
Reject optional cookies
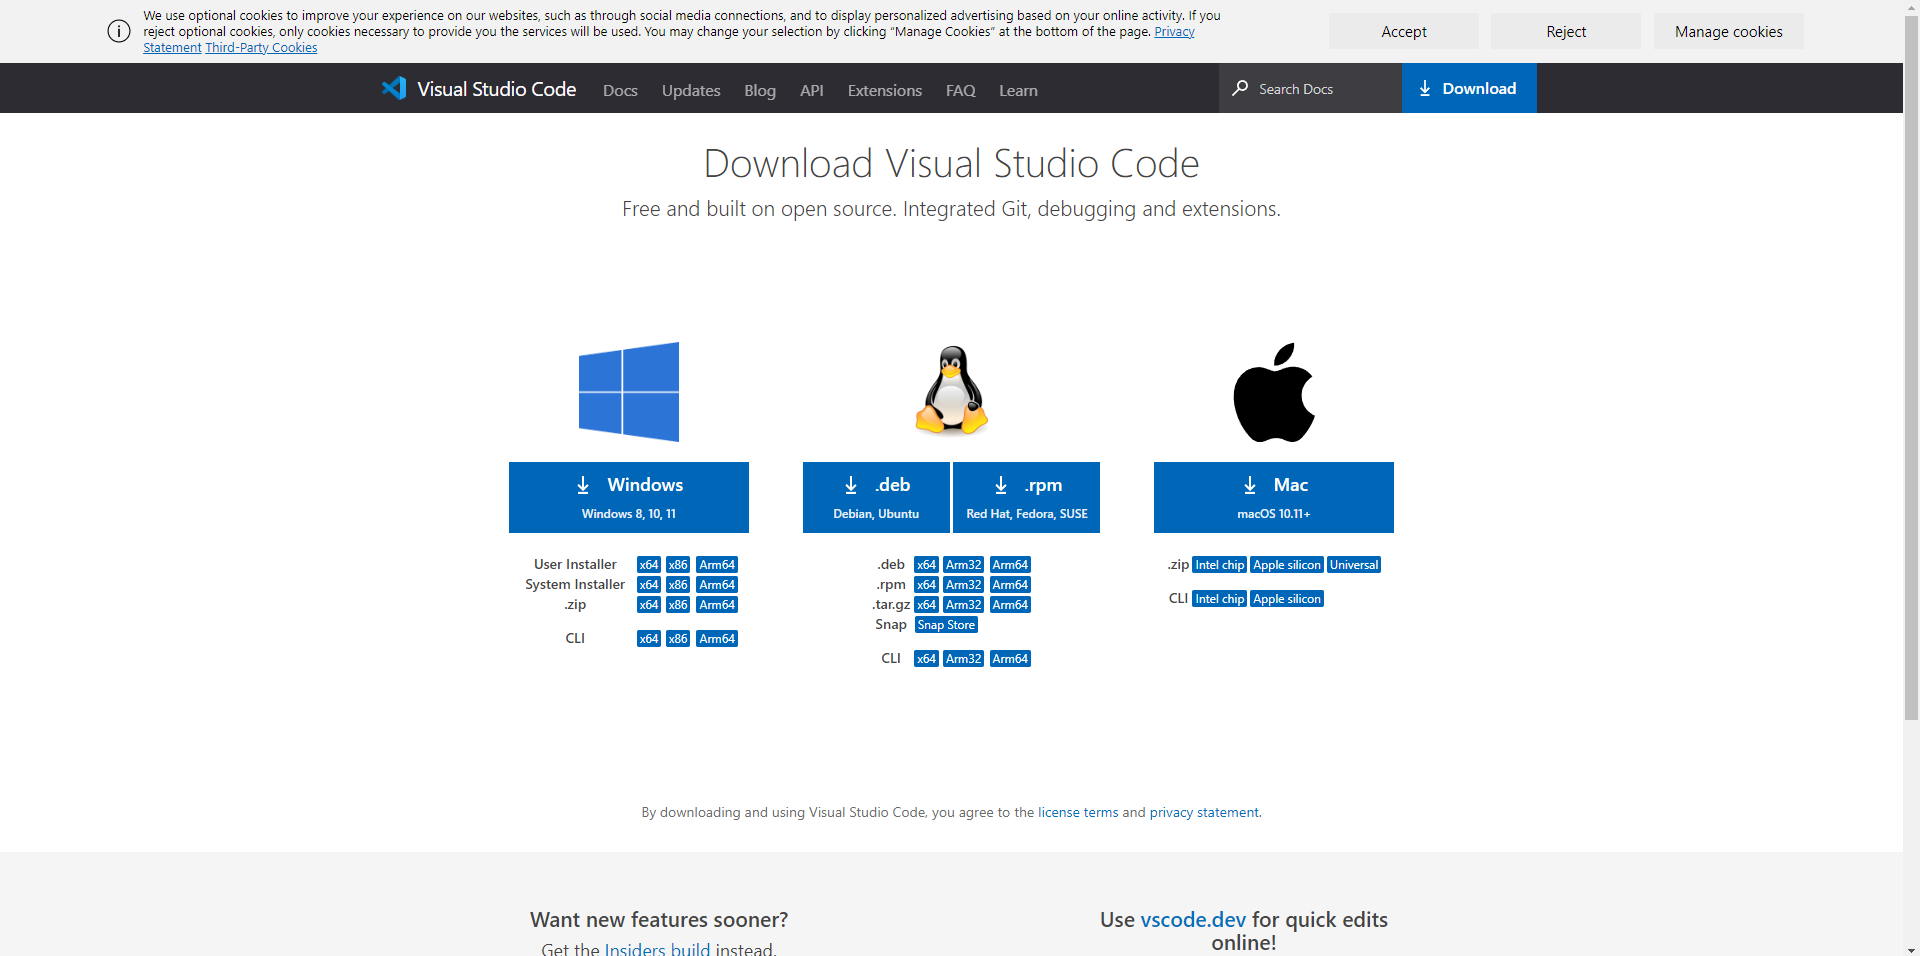click(x=1565, y=31)
